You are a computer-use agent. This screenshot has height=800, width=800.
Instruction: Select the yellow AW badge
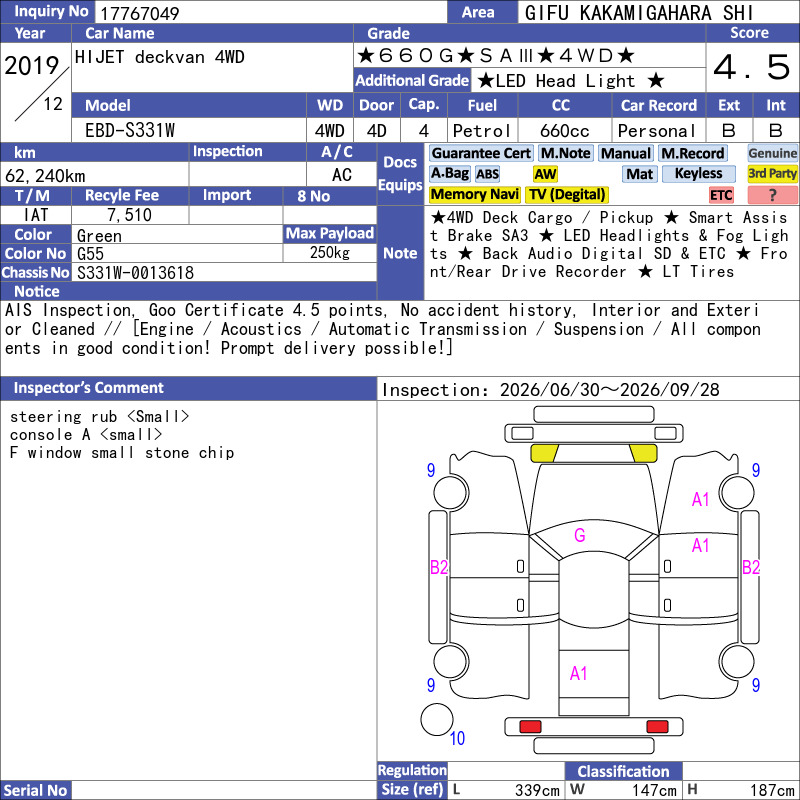point(545,174)
